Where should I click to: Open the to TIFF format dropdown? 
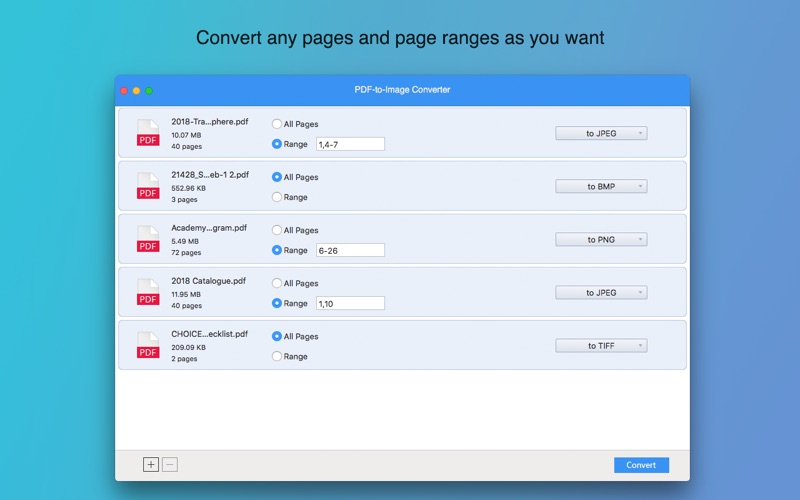601,345
